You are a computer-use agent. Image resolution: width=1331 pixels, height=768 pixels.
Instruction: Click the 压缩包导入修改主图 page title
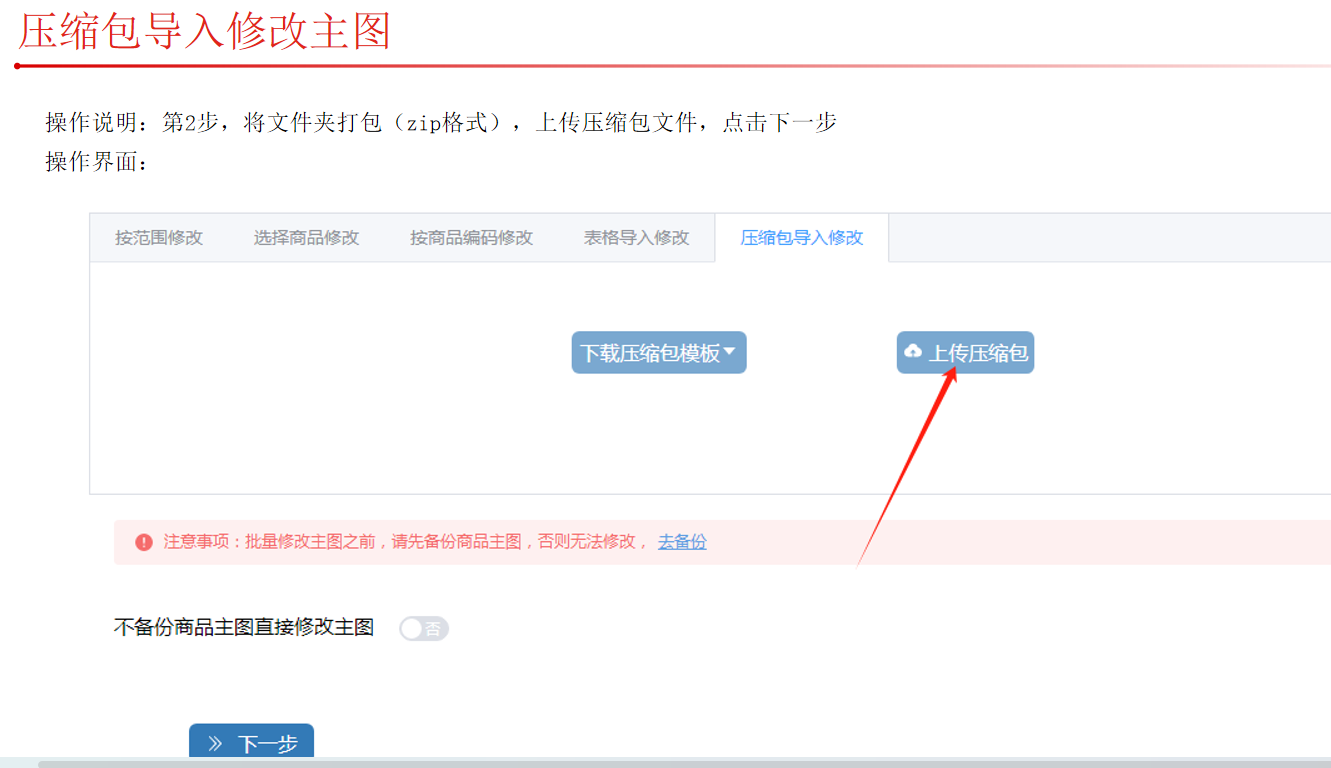click(204, 32)
